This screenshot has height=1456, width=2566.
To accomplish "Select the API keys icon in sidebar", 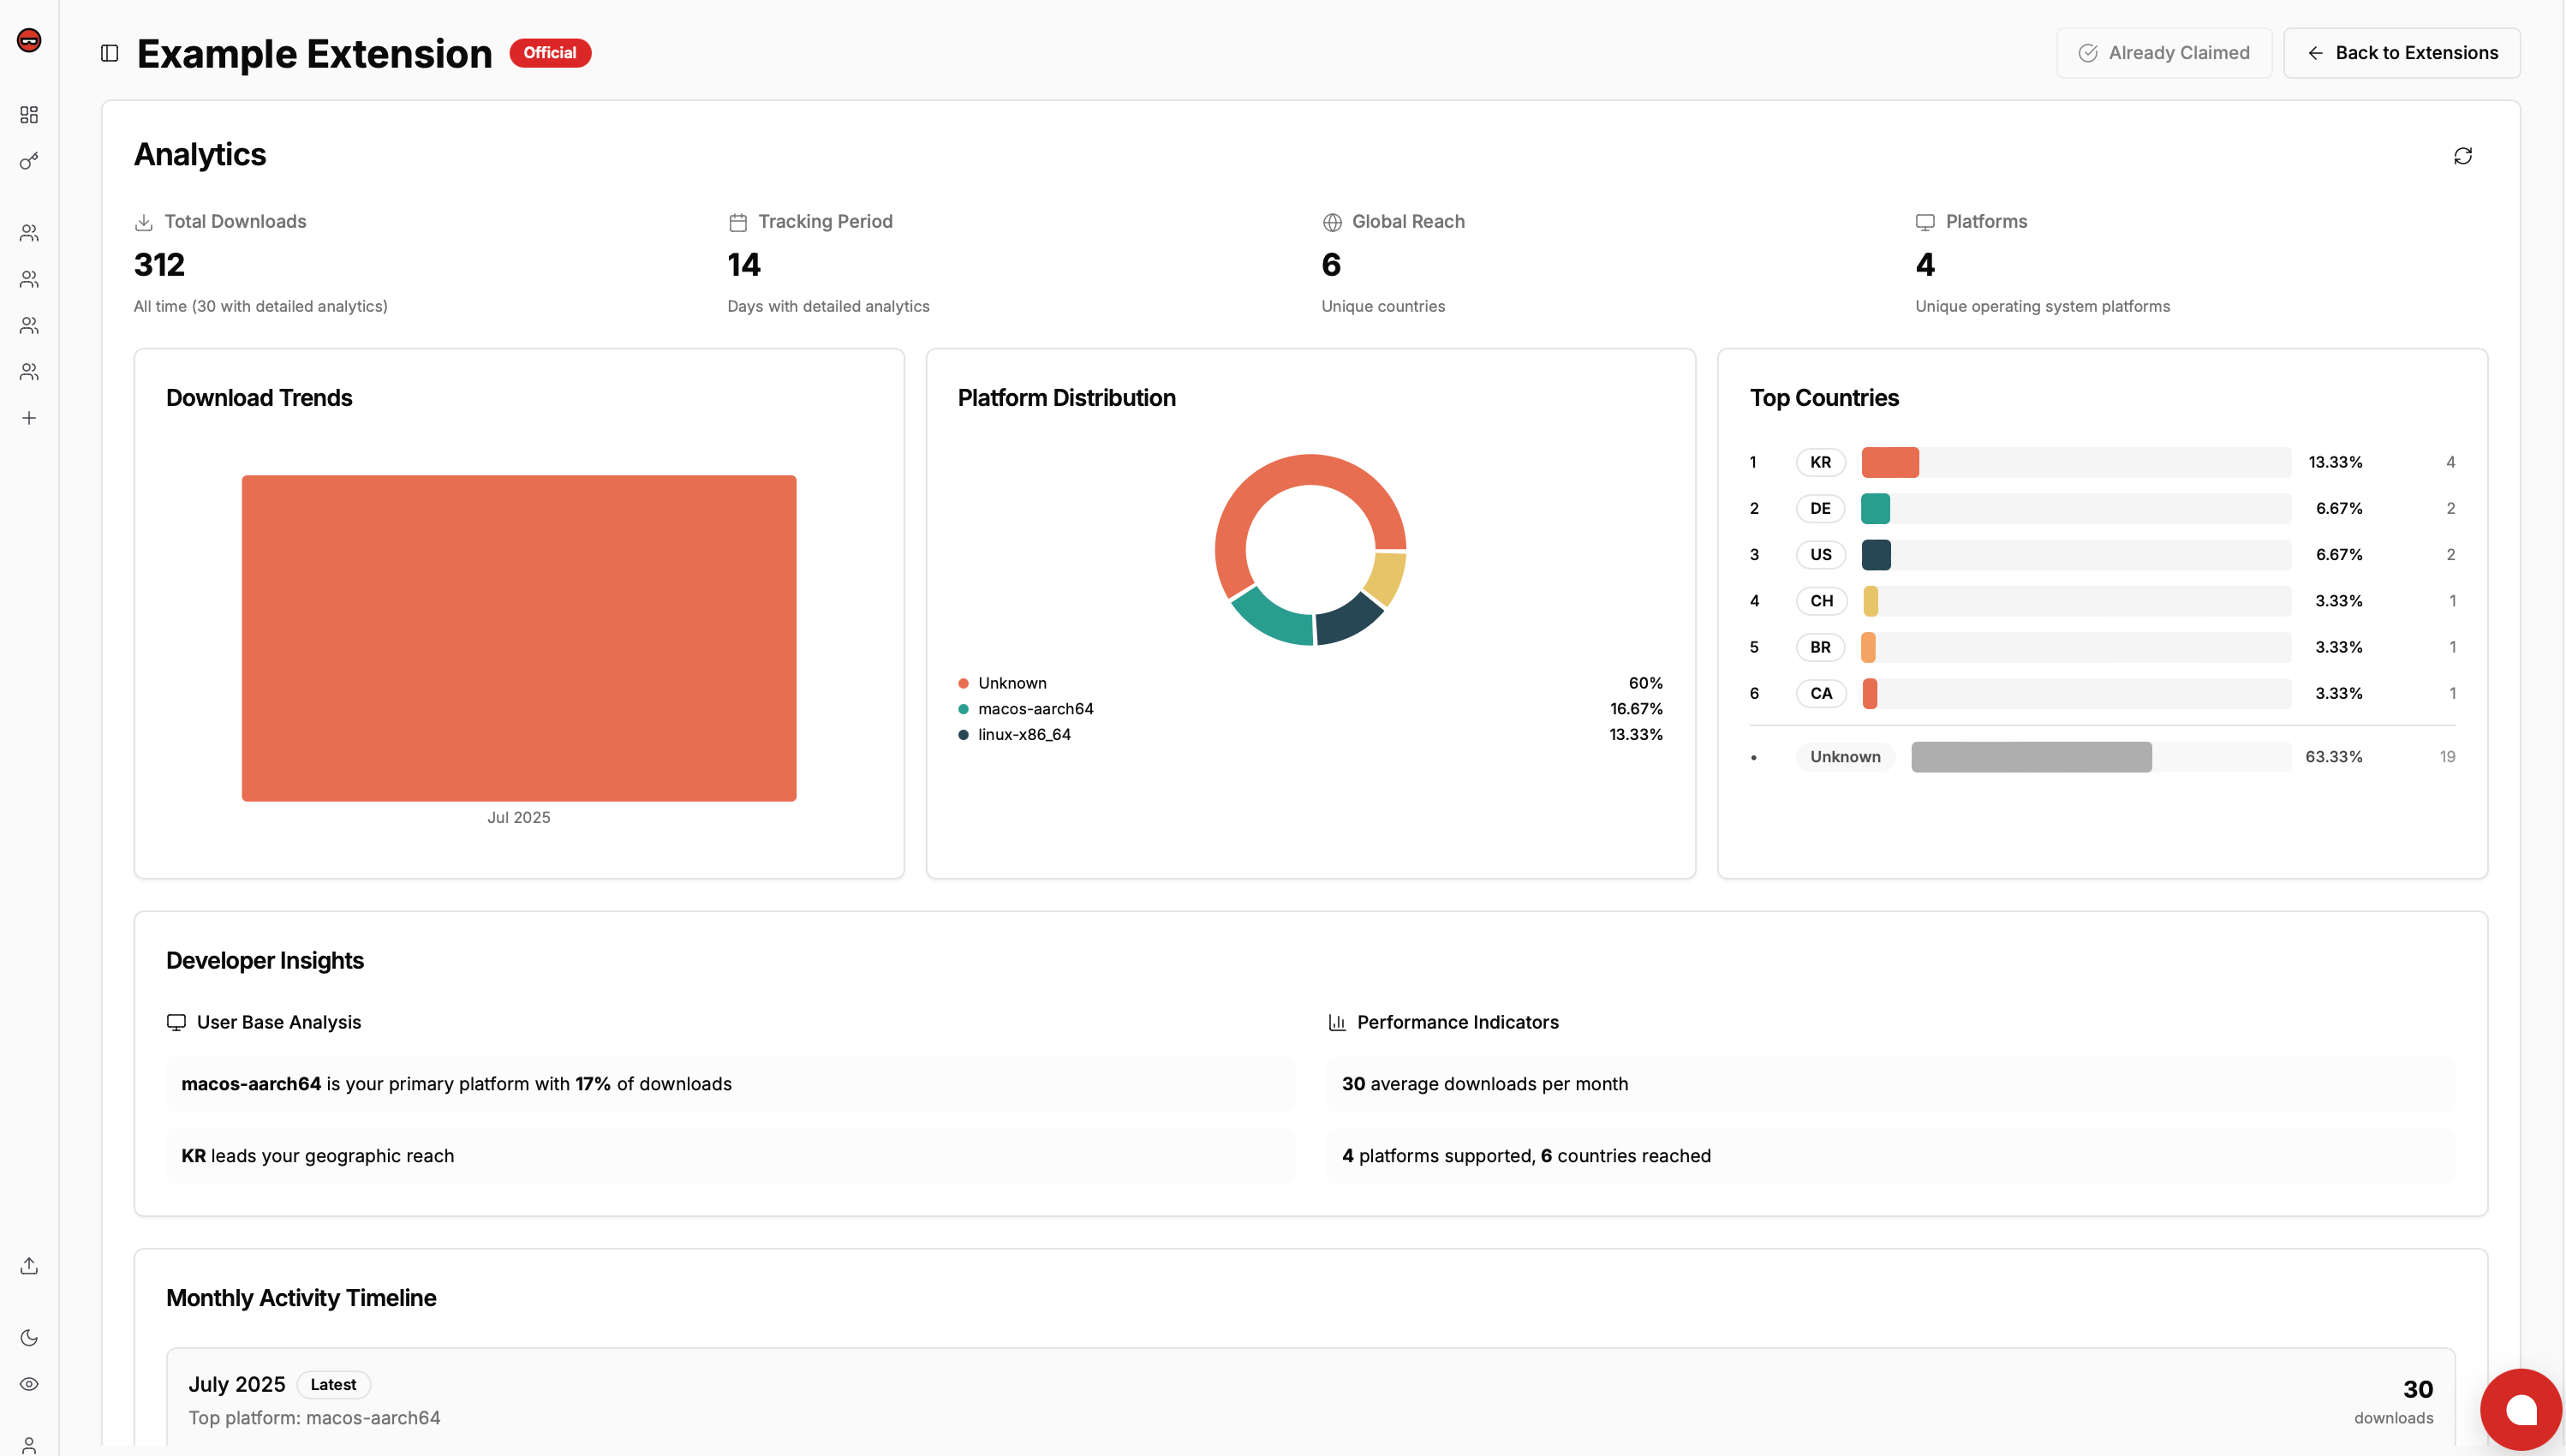I will pos(28,160).
